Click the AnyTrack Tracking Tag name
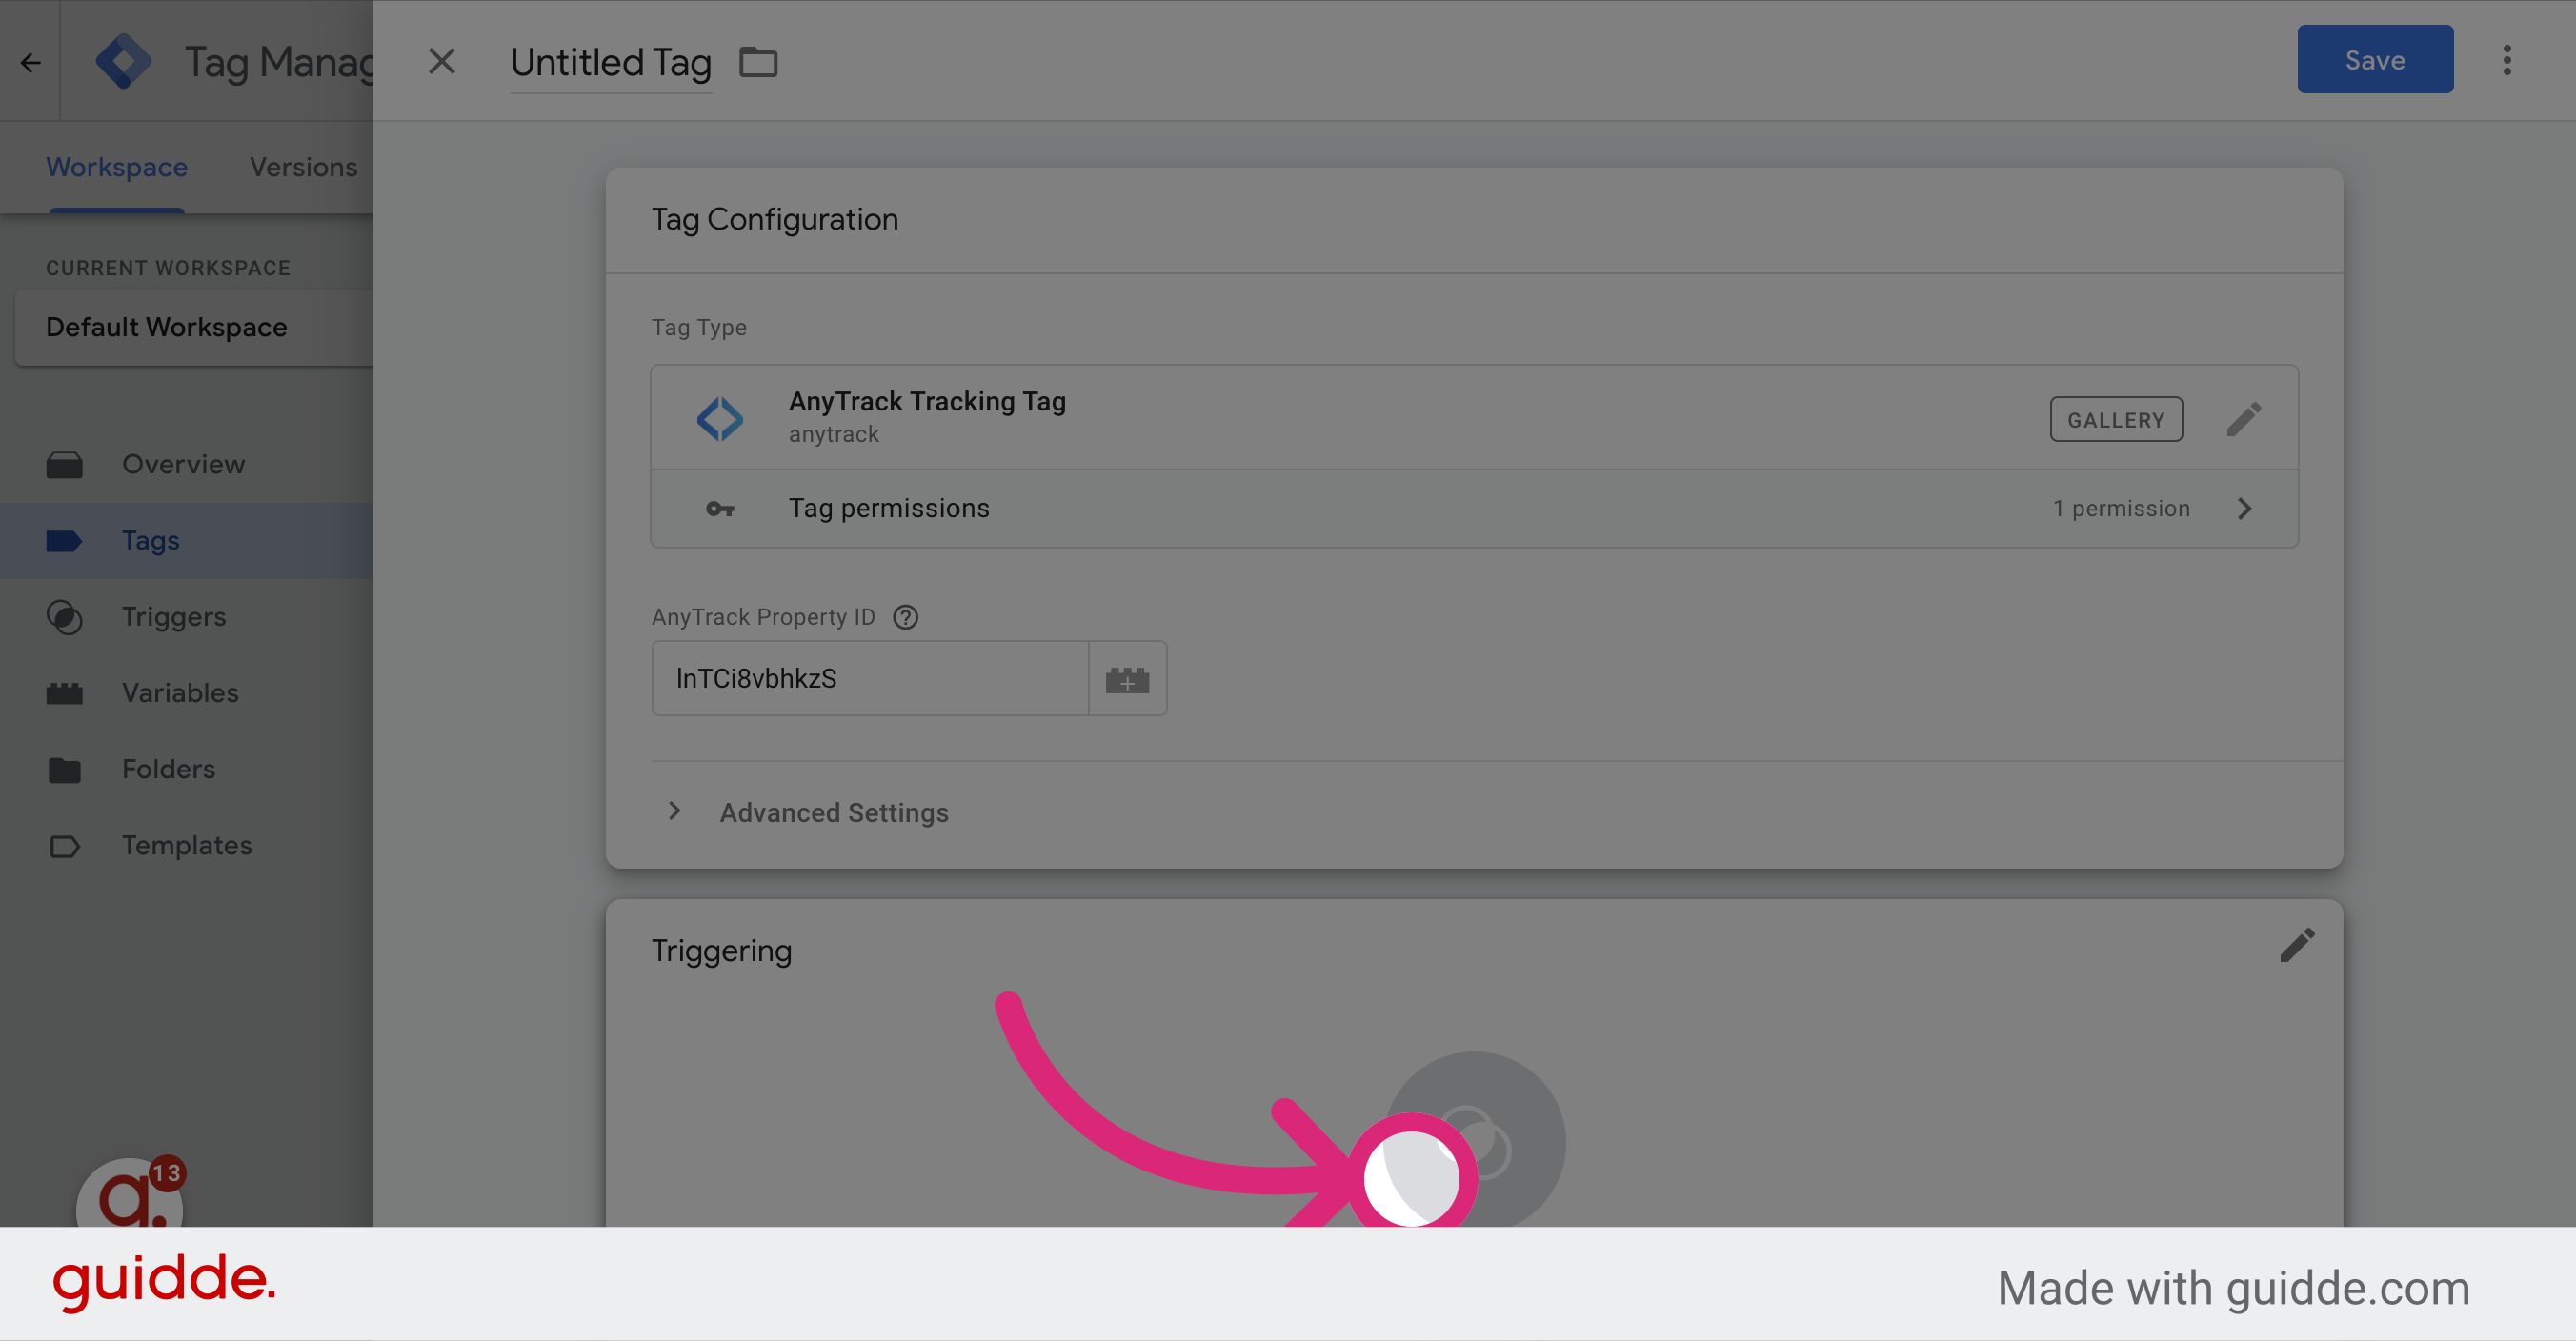This screenshot has height=1341, width=2576. 927,401
